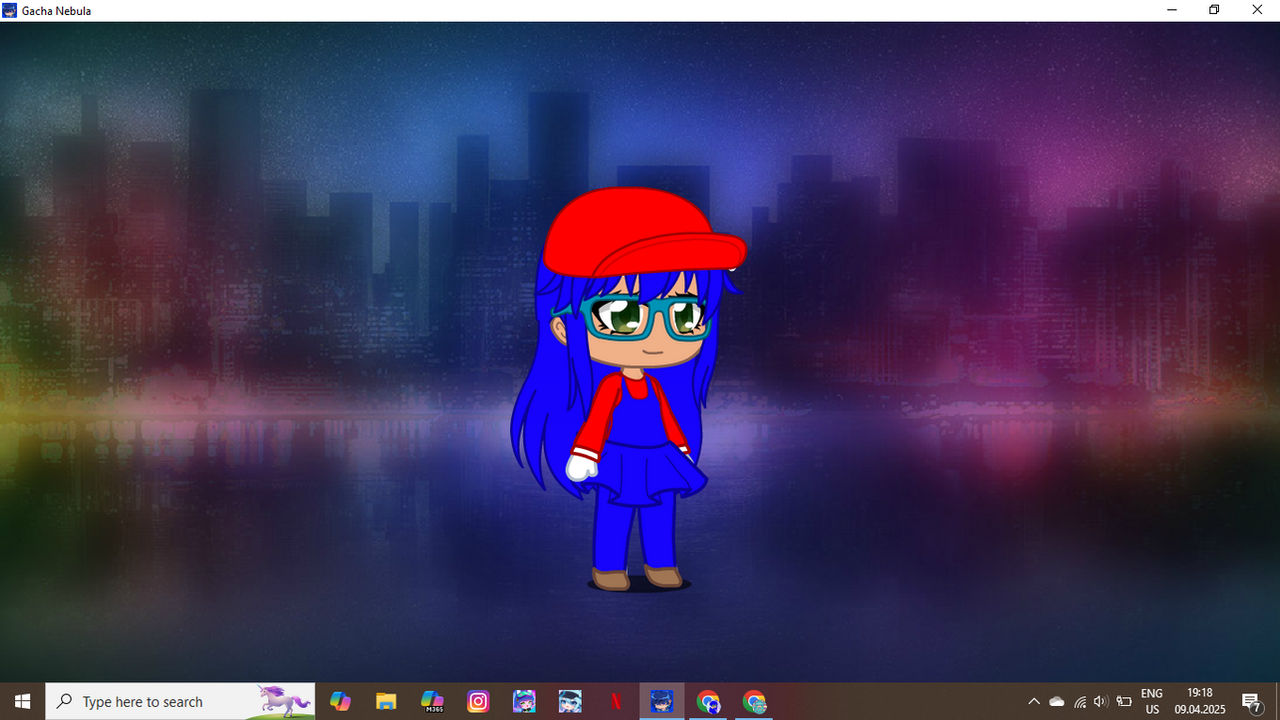Expand the hidden system tray icons chevron
Viewport: 1280px width, 720px height.
[x=1034, y=702]
